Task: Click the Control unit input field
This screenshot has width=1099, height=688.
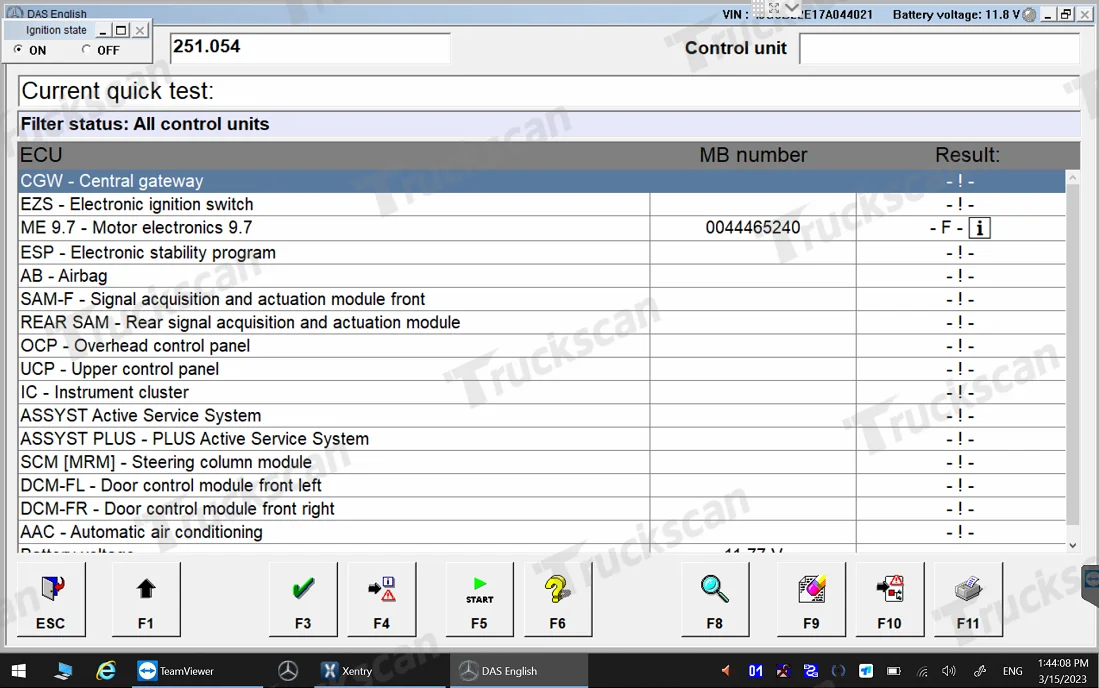Action: (939, 48)
